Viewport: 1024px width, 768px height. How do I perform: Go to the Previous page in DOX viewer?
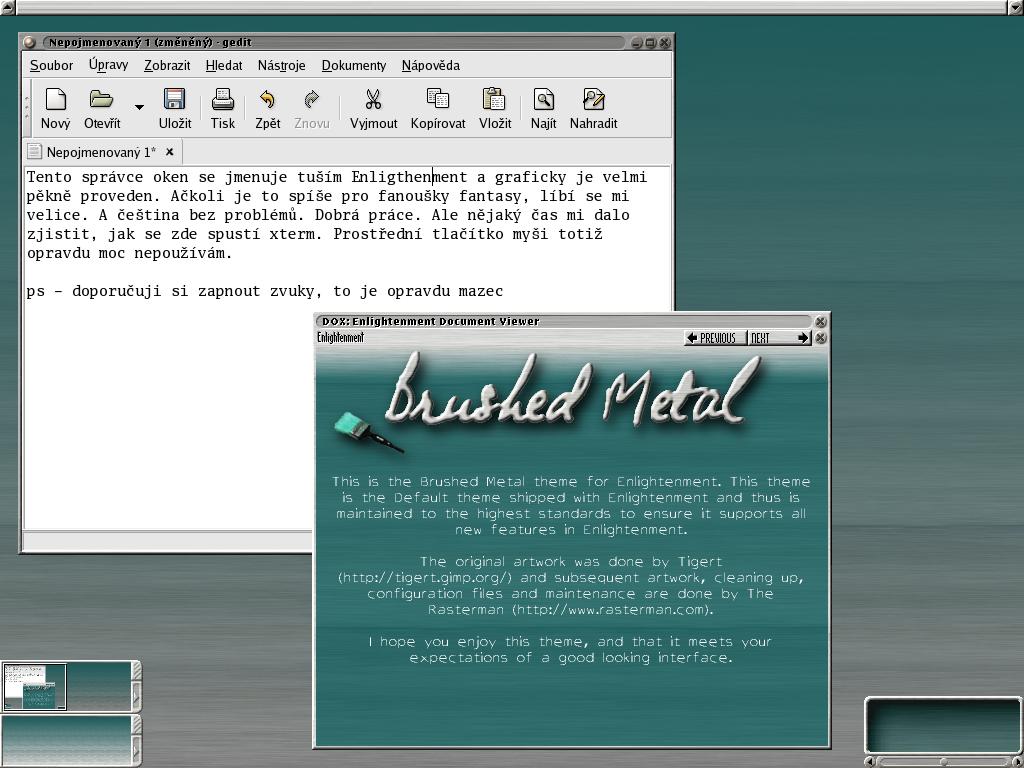715,338
